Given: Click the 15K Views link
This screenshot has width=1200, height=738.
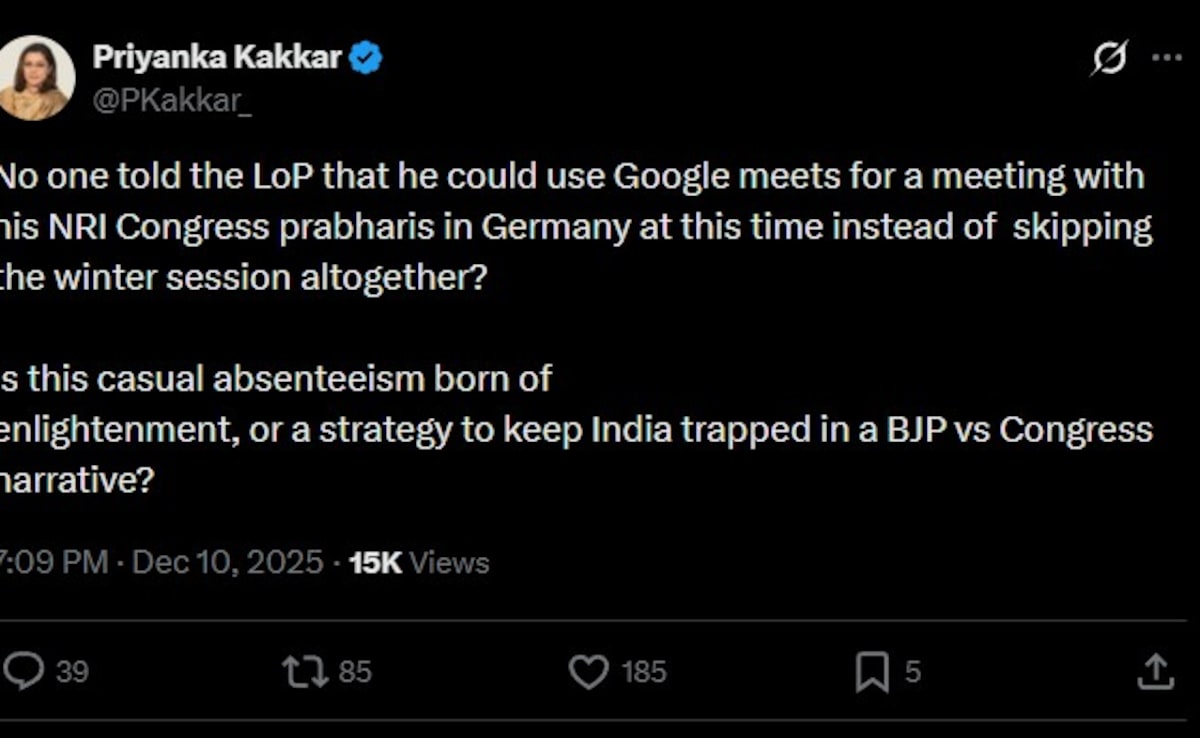Looking at the screenshot, I should (420, 562).
